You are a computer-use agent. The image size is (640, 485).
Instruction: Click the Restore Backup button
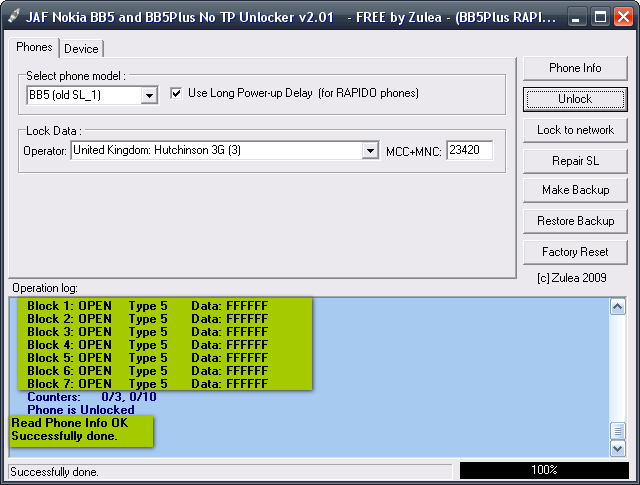pos(575,221)
